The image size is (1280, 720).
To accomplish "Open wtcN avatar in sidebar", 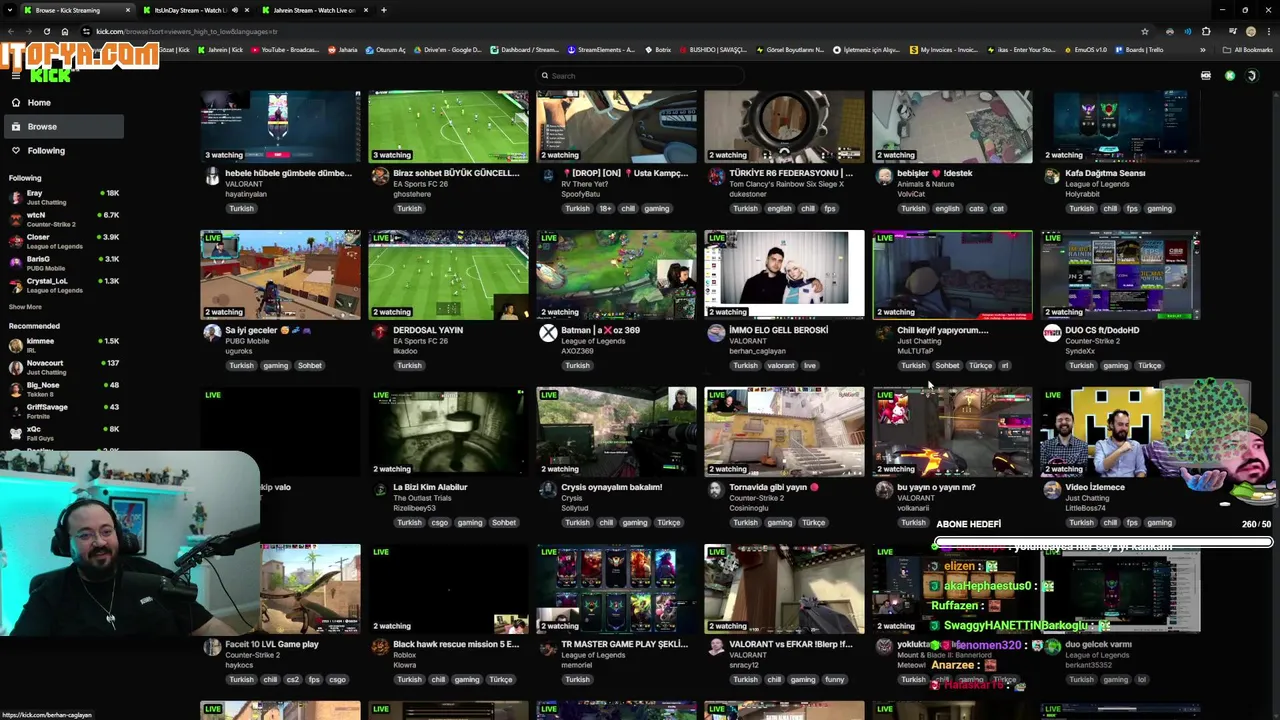I will pyautogui.click(x=15, y=219).
